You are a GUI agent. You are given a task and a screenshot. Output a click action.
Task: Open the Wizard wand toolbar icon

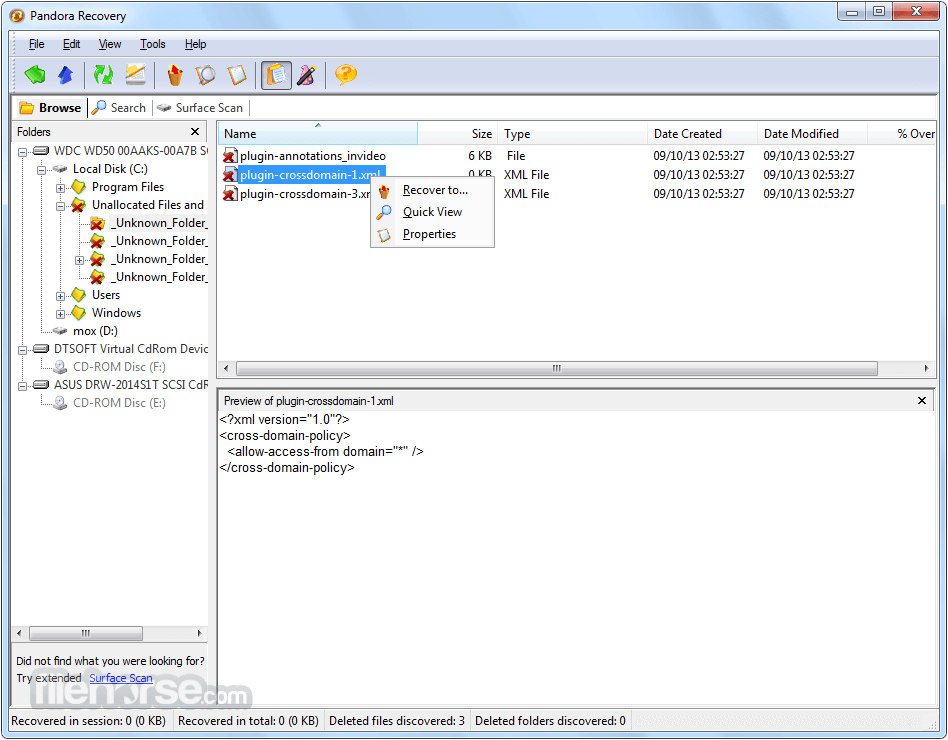[307, 75]
